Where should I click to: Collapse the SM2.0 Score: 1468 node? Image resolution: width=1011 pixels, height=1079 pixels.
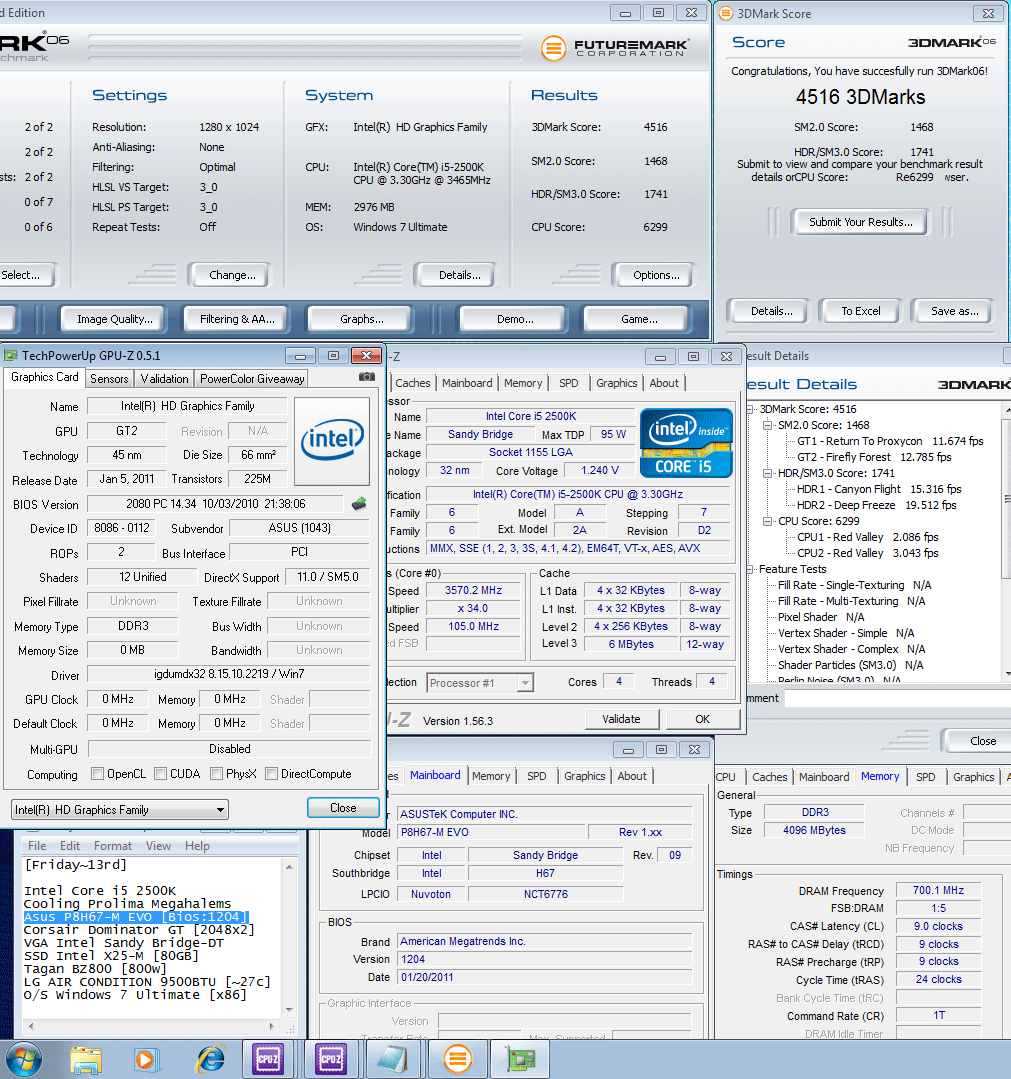coord(768,425)
